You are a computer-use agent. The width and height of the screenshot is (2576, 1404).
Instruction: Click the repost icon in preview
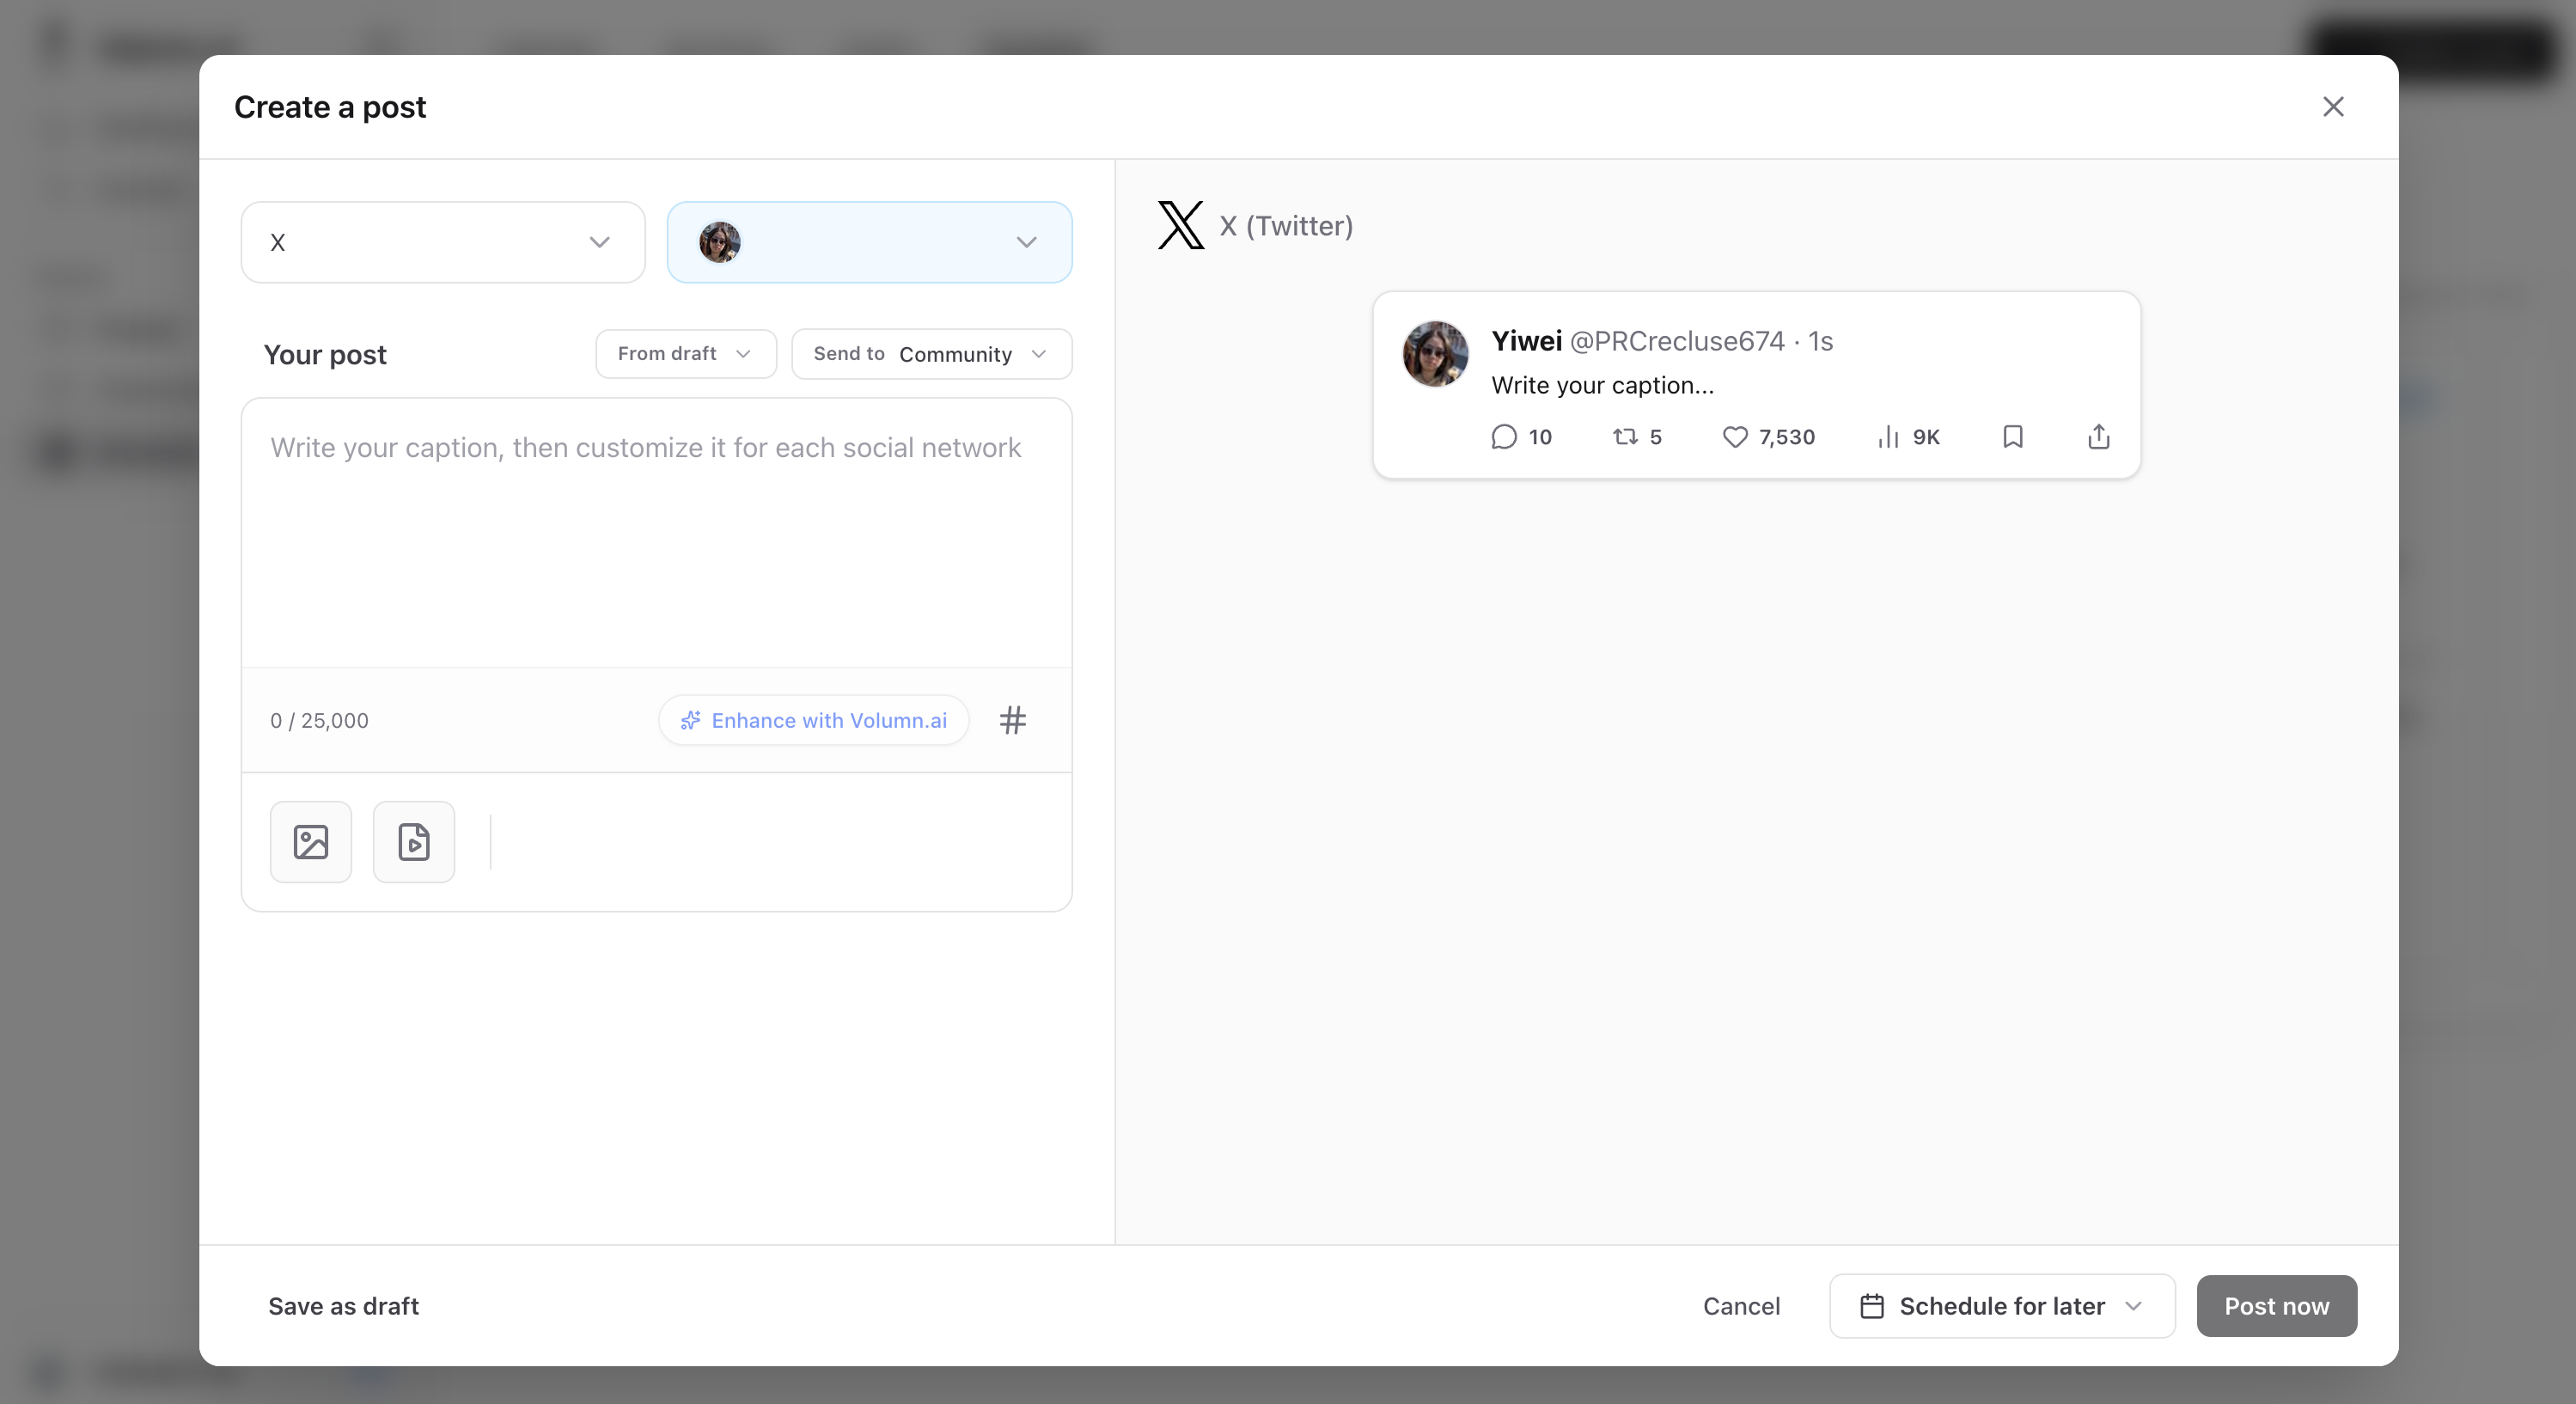point(1625,437)
